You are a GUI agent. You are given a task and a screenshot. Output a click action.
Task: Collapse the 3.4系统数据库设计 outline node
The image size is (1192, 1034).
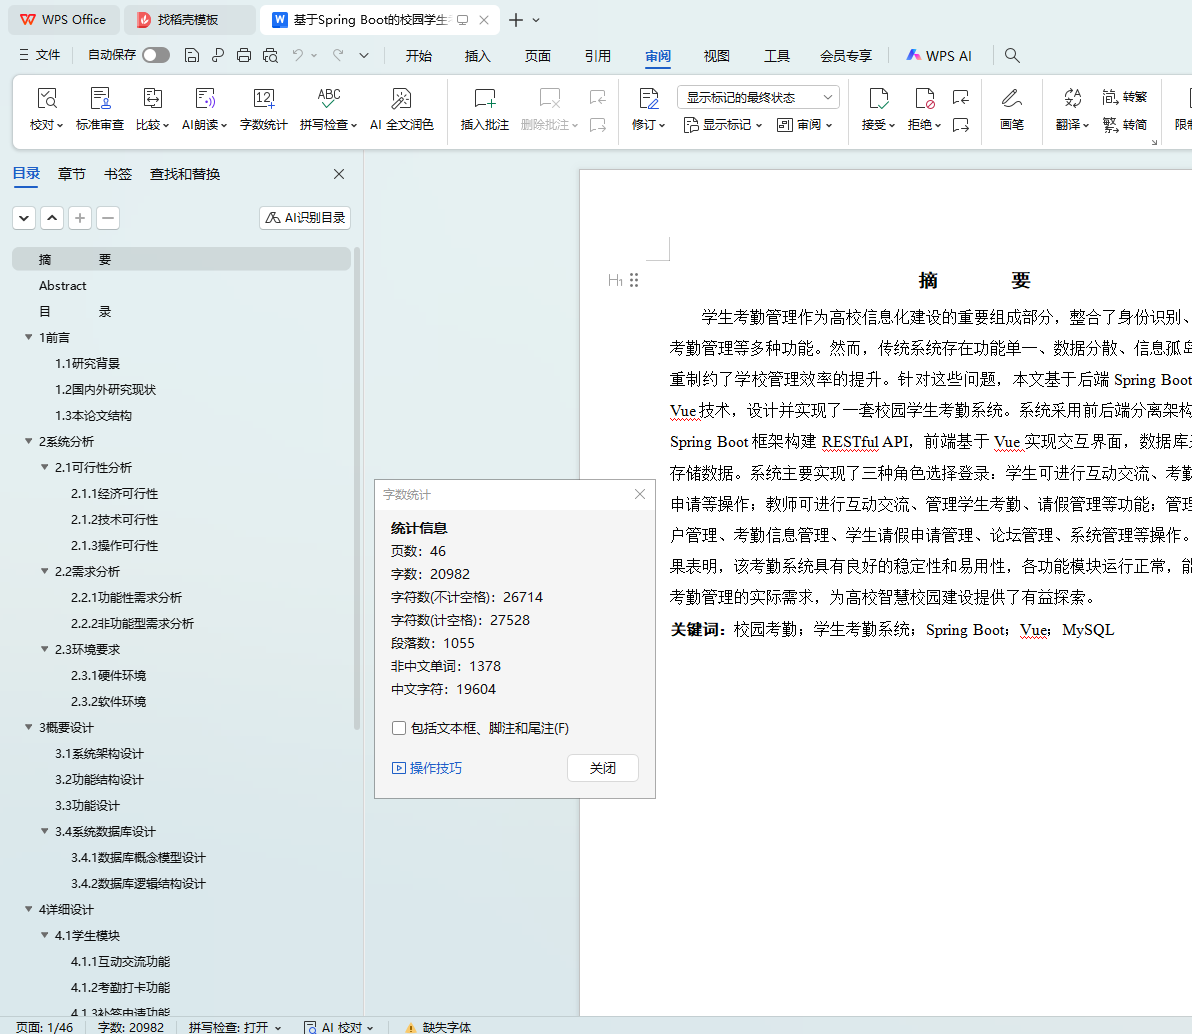45,831
